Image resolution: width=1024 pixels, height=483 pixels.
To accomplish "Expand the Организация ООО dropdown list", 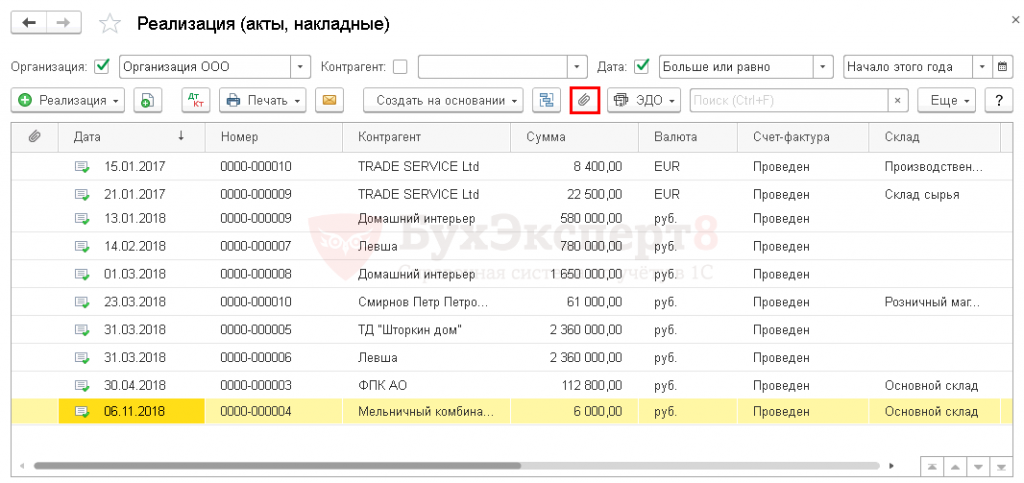I will (x=301, y=67).
